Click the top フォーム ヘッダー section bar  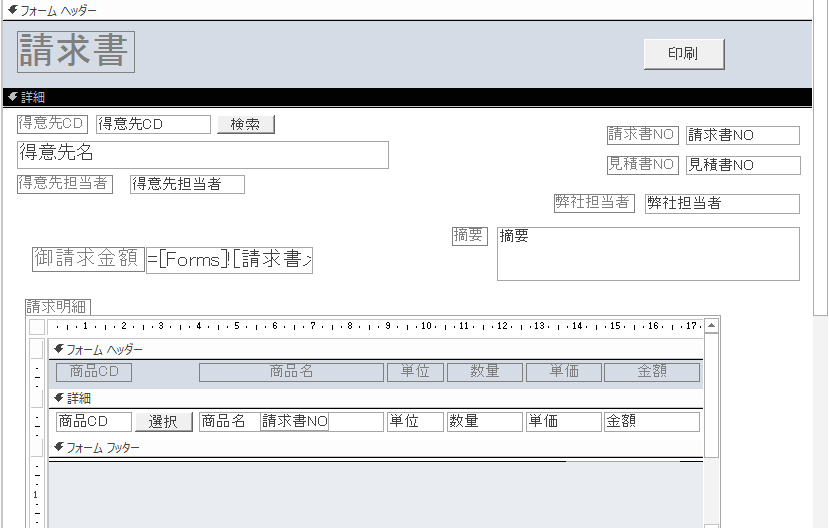click(400, 10)
